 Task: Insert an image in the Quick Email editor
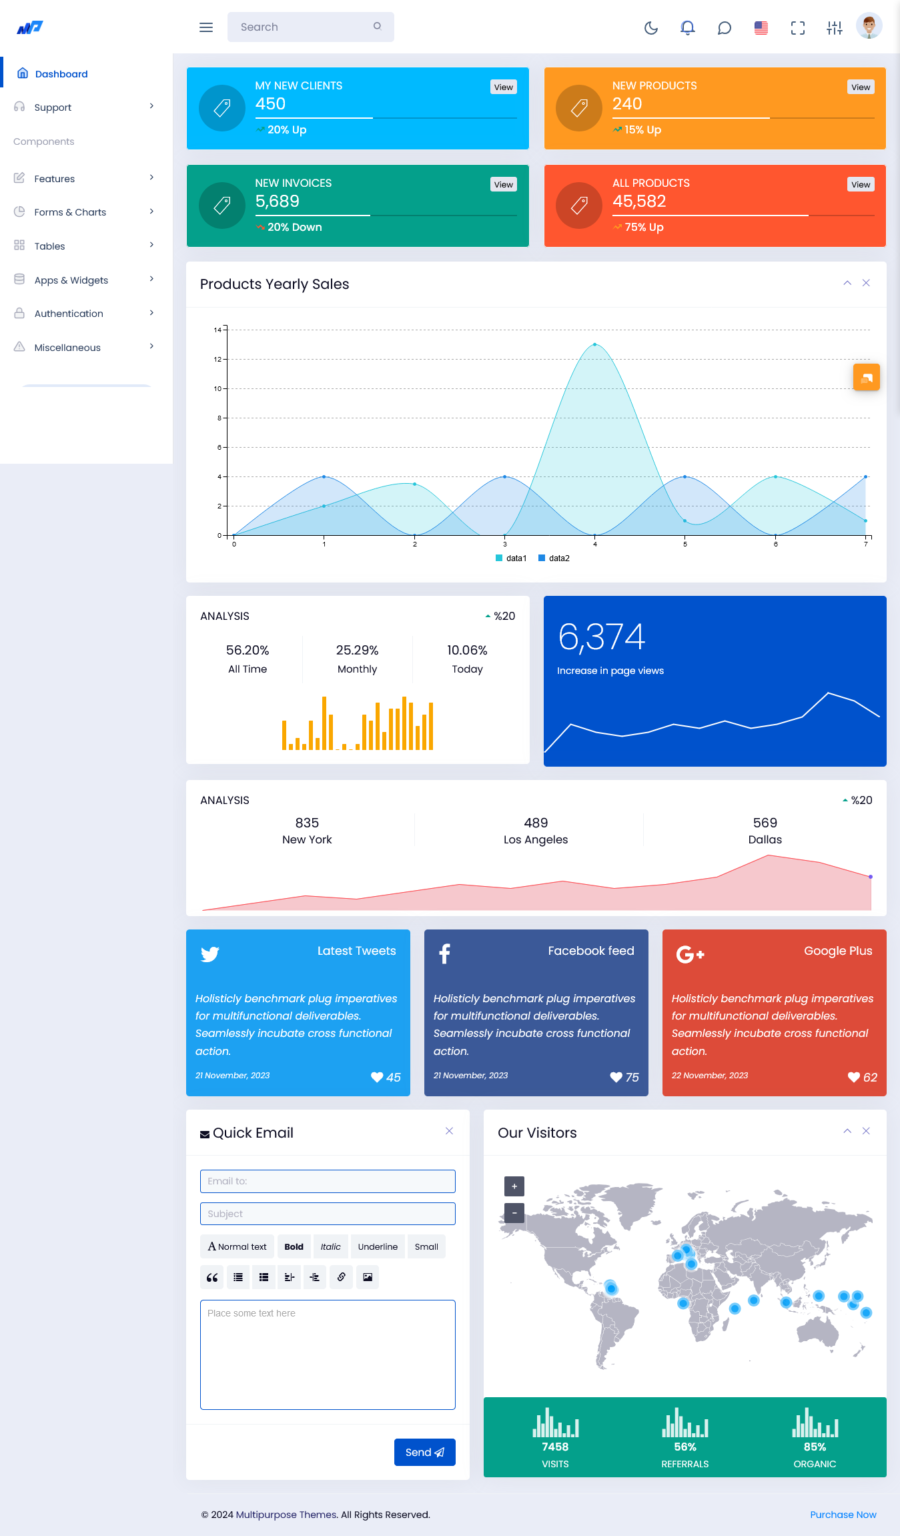click(x=367, y=1277)
